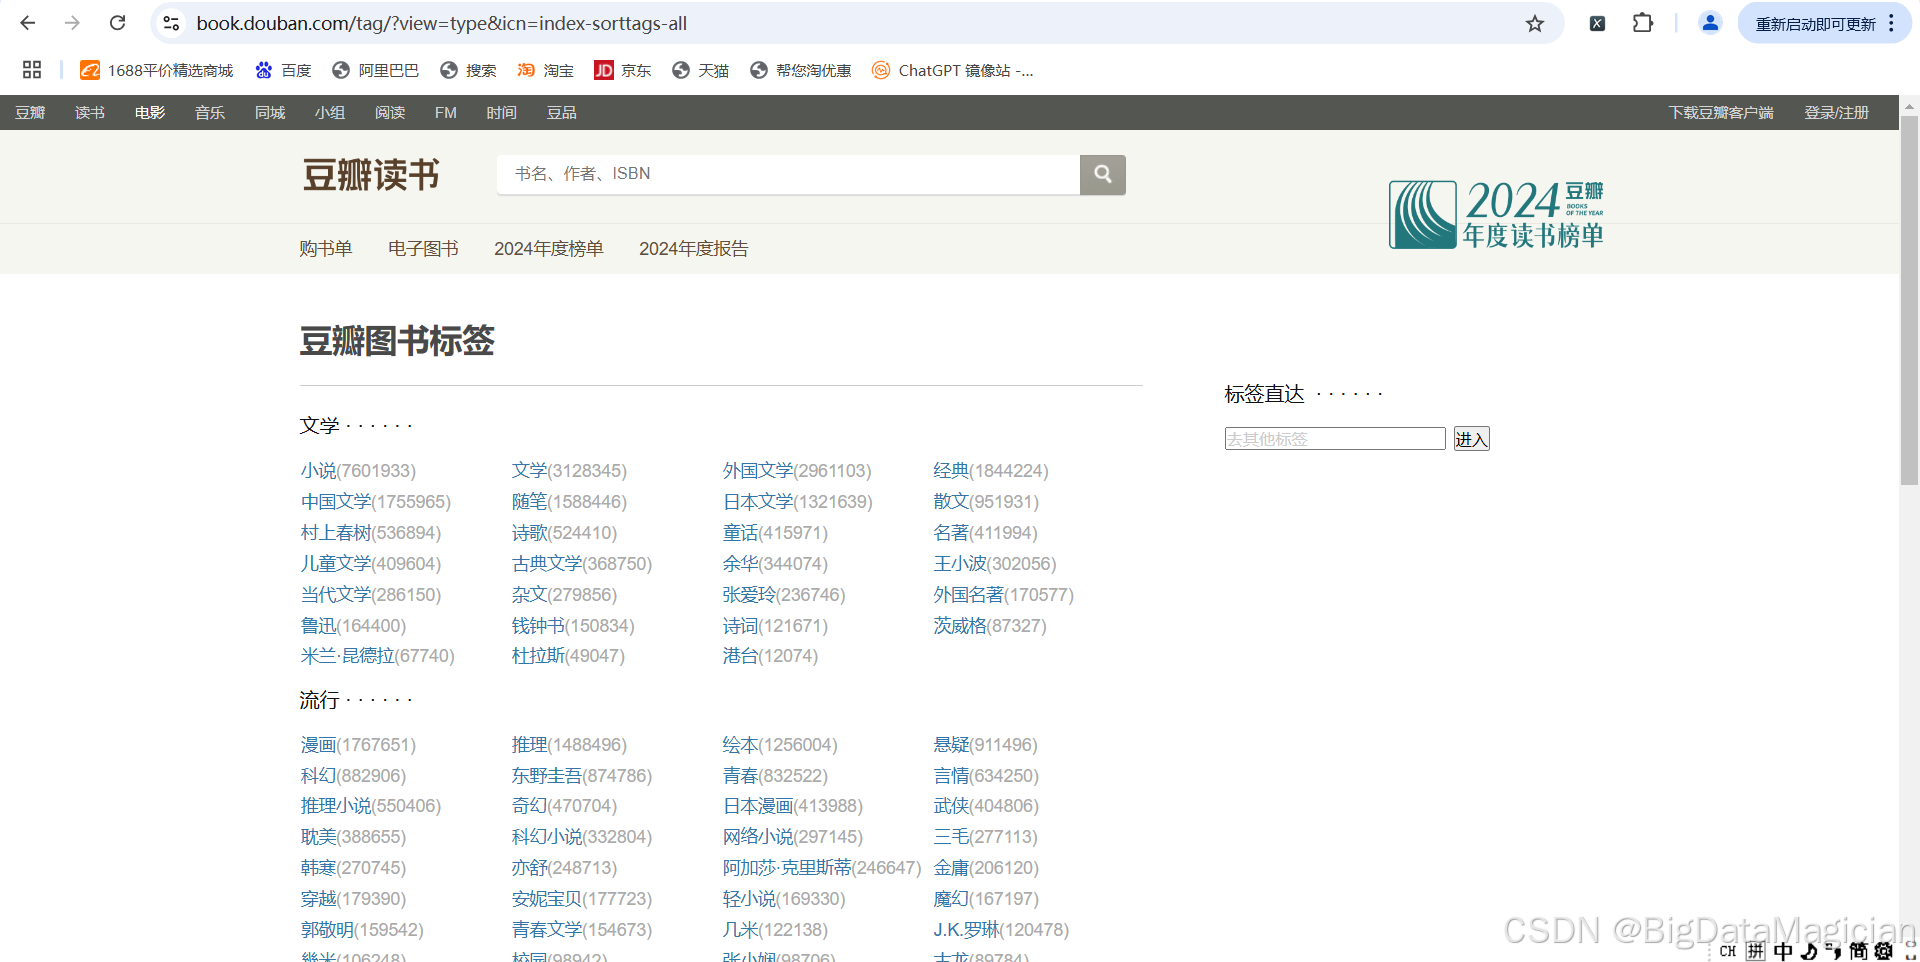
Task: Open the 悬疑 tag link
Action: tap(951, 744)
